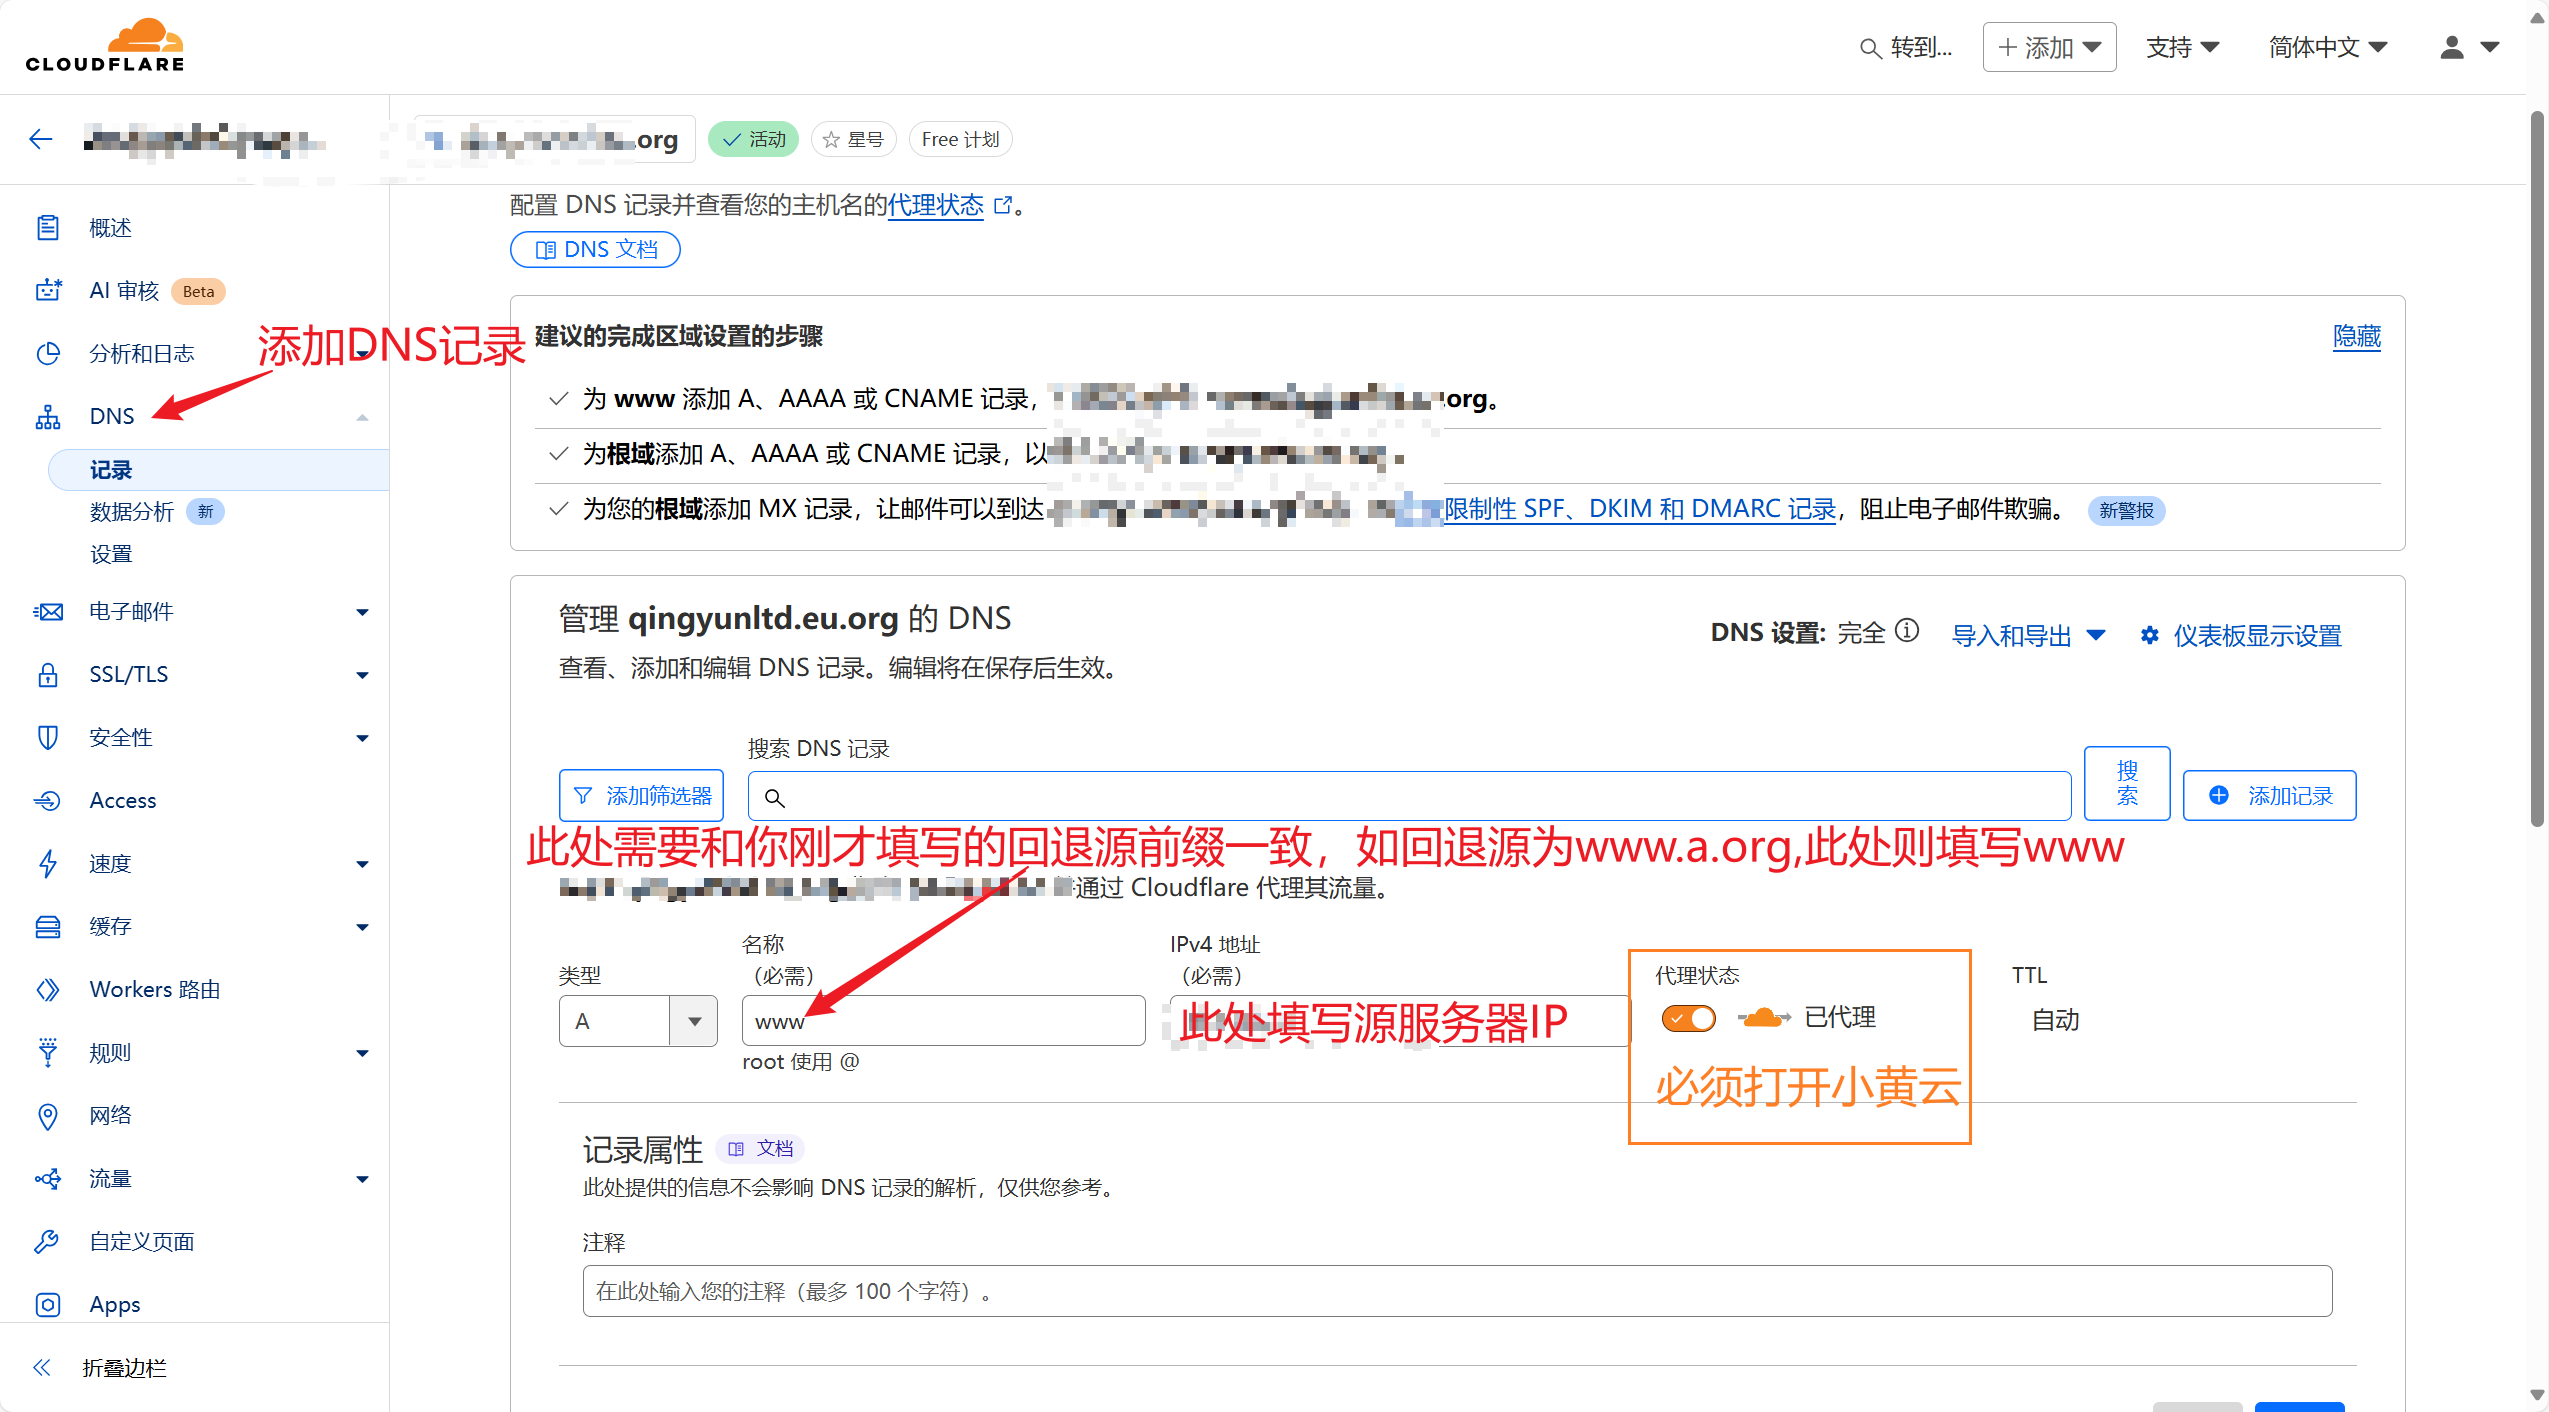Expand the 速度 sidebar section

pos(362,864)
